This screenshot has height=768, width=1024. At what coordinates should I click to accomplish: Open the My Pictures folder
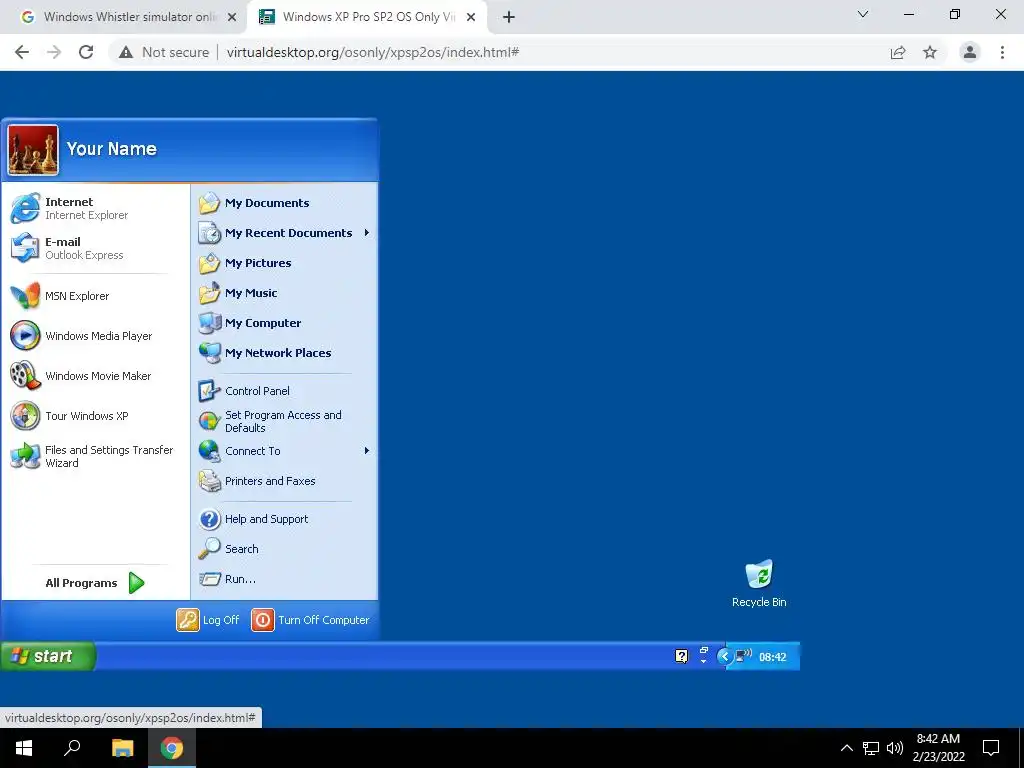point(245,263)
